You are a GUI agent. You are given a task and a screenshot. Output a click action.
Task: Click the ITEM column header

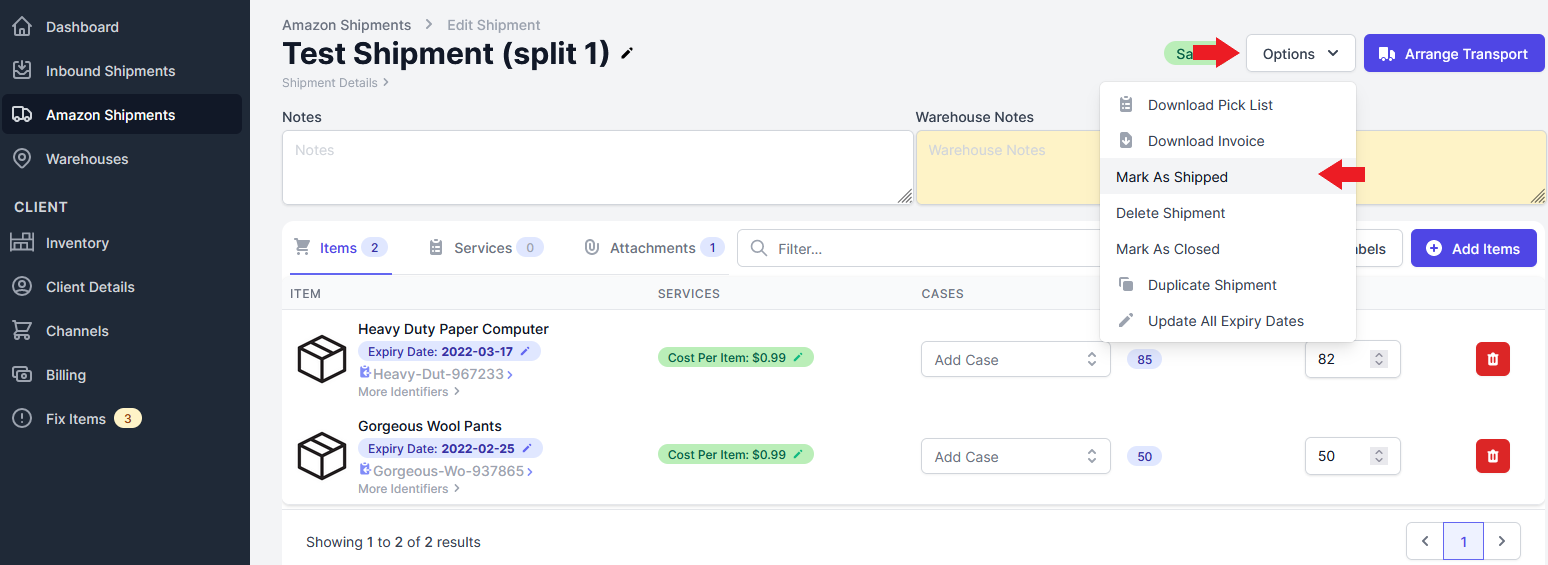pyautogui.click(x=305, y=294)
